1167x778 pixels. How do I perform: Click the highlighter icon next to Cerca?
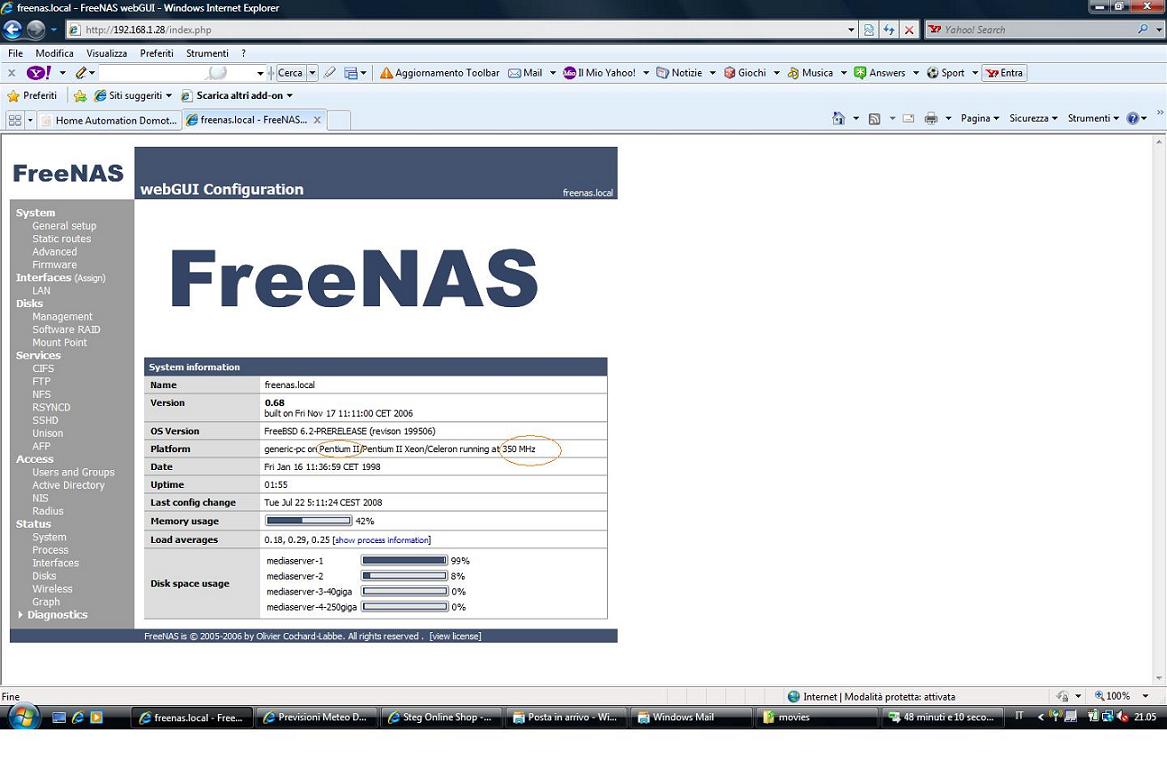pos(330,73)
